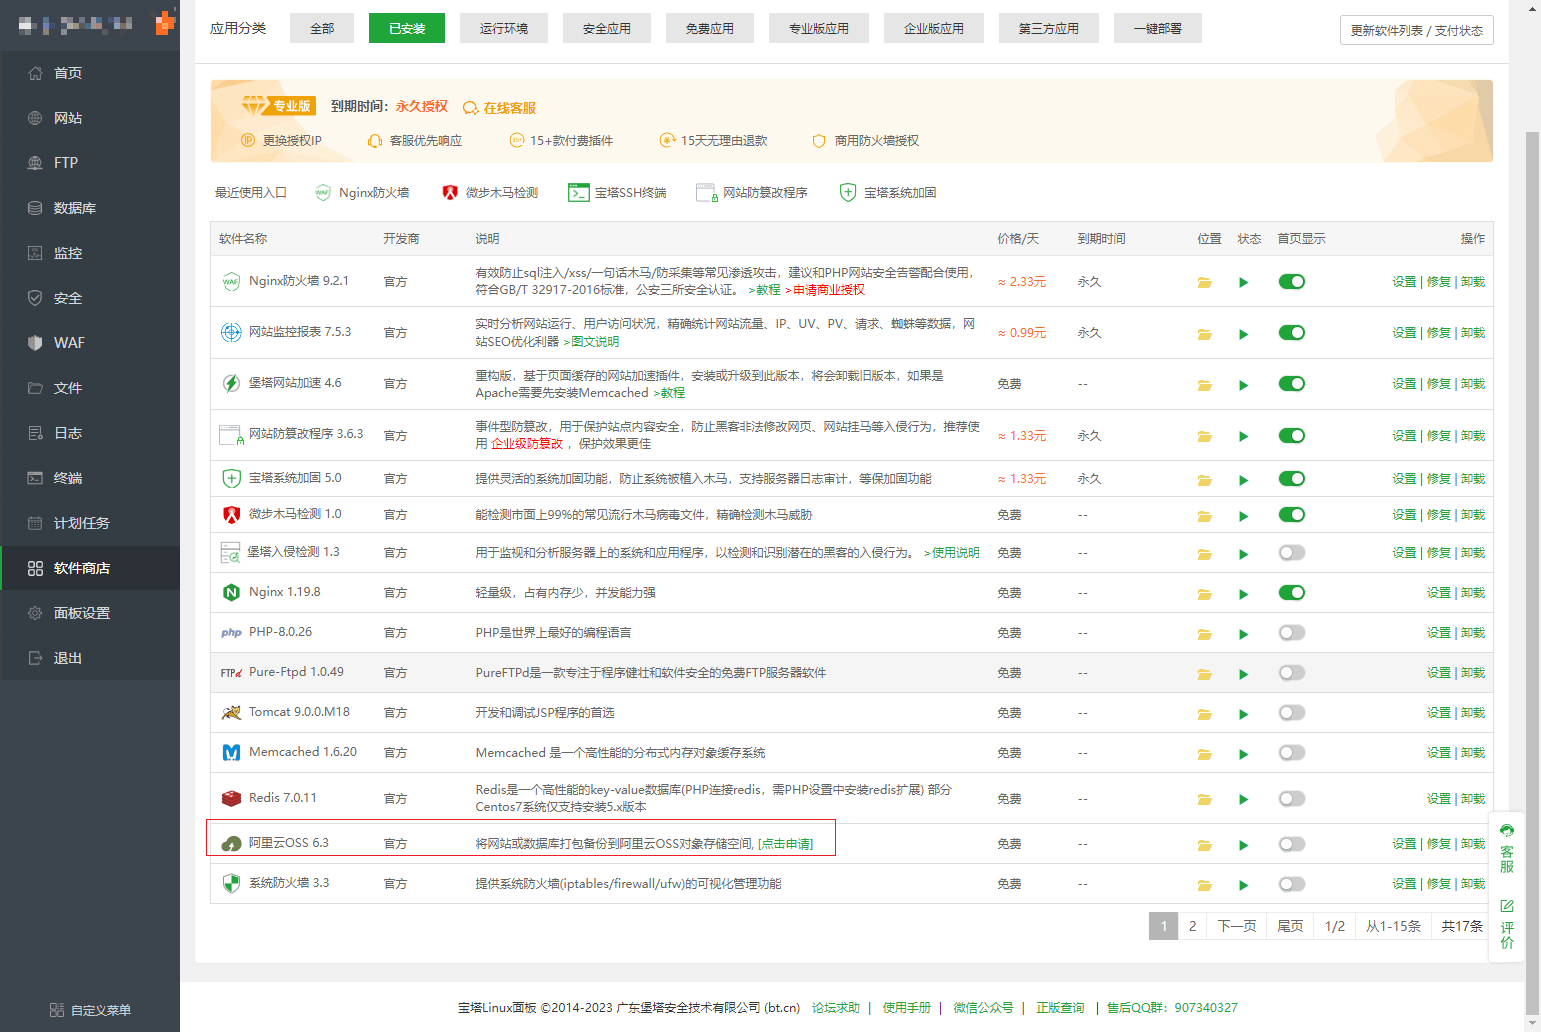This screenshot has width=1541, height=1032.
Task: Click the 在线客服 link
Action: click(x=509, y=108)
